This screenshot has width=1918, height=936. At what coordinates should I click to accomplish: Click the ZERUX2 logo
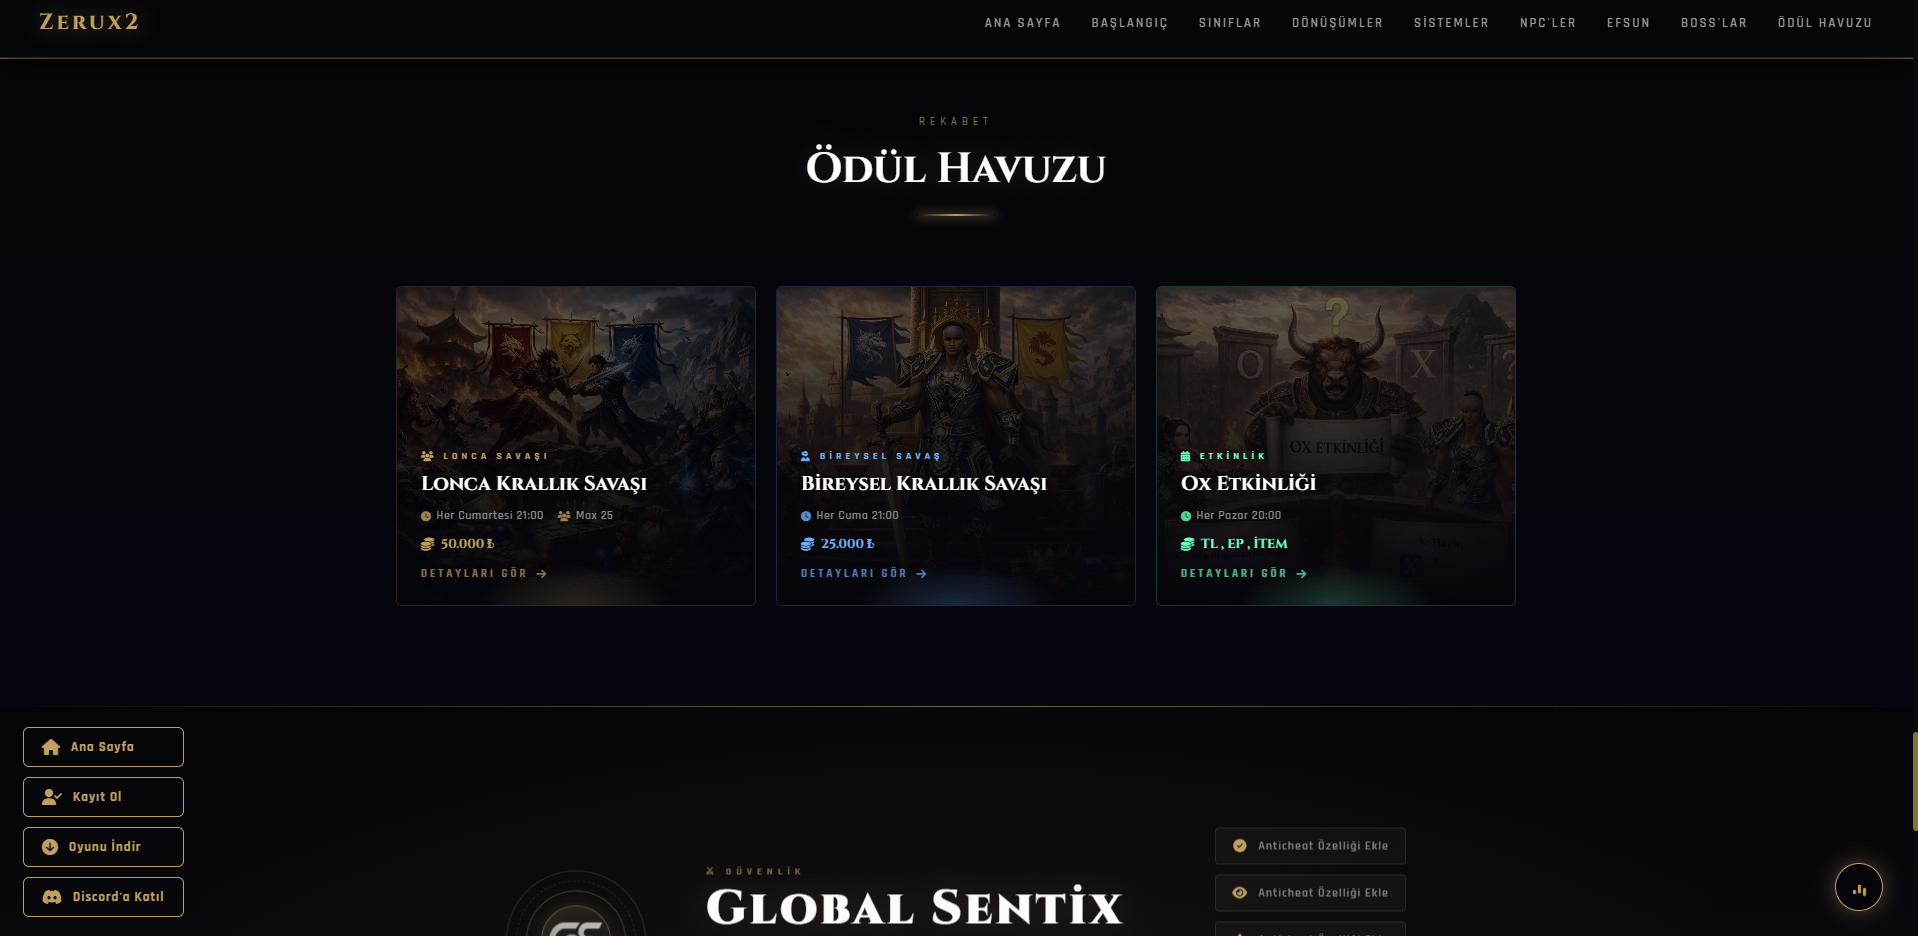click(89, 22)
